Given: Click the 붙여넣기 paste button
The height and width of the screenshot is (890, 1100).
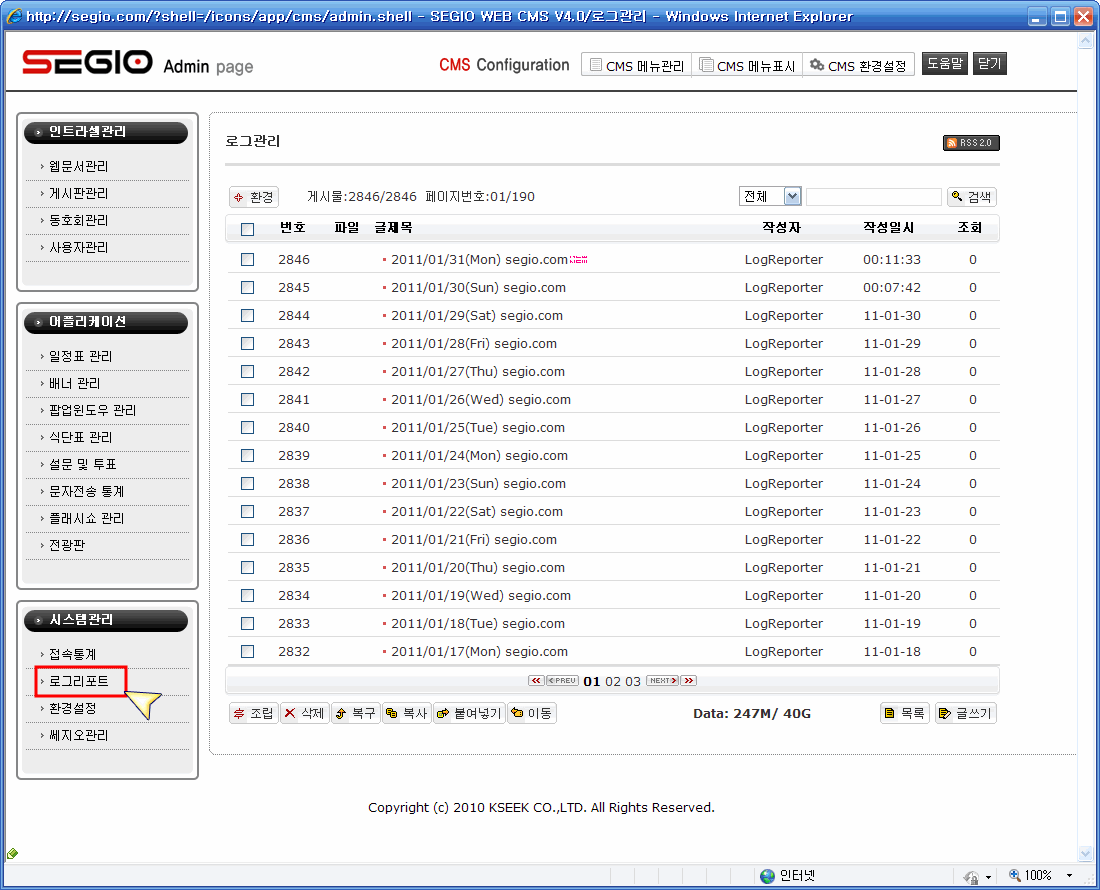Looking at the screenshot, I should [469, 713].
